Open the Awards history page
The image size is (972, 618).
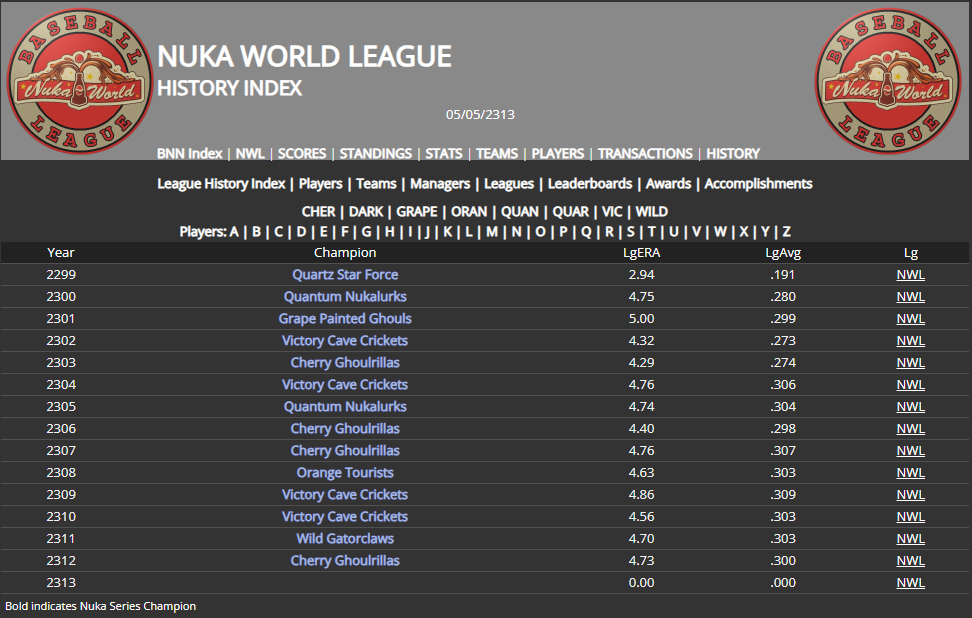click(668, 184)
